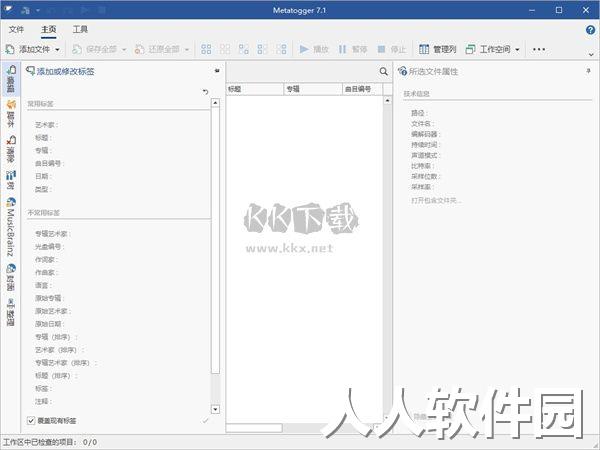Open 管理列 column manager
Screen dimensions: 600x450
437,49
